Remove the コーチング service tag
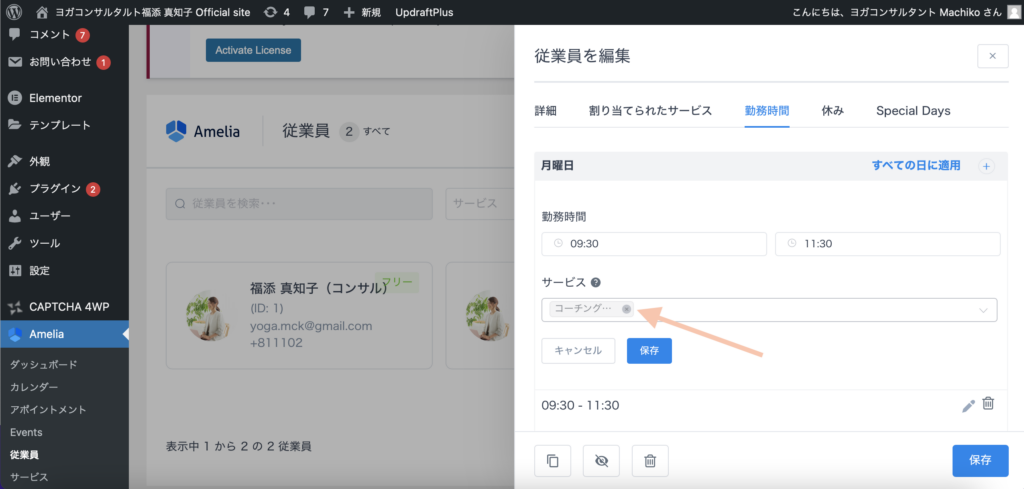This screenshot has width=1024, height=489. click(x=626, y=309)
